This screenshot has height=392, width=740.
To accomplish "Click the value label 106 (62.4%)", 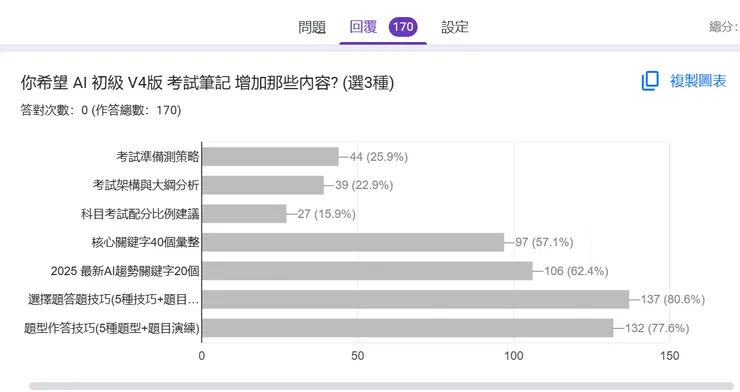I will click(576, 271).
